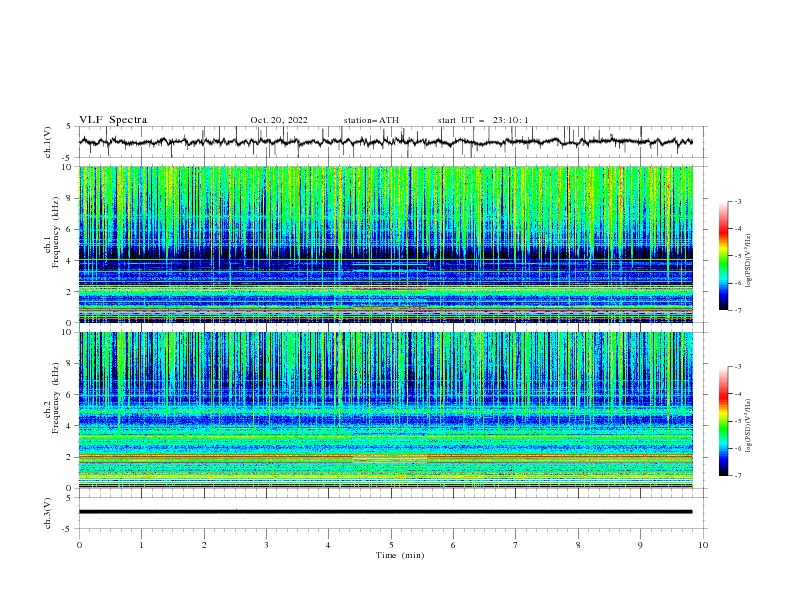Click time axis tick "9"
Image resolution: width=792 pixels, height=612 pixels.
coord(640,545)
